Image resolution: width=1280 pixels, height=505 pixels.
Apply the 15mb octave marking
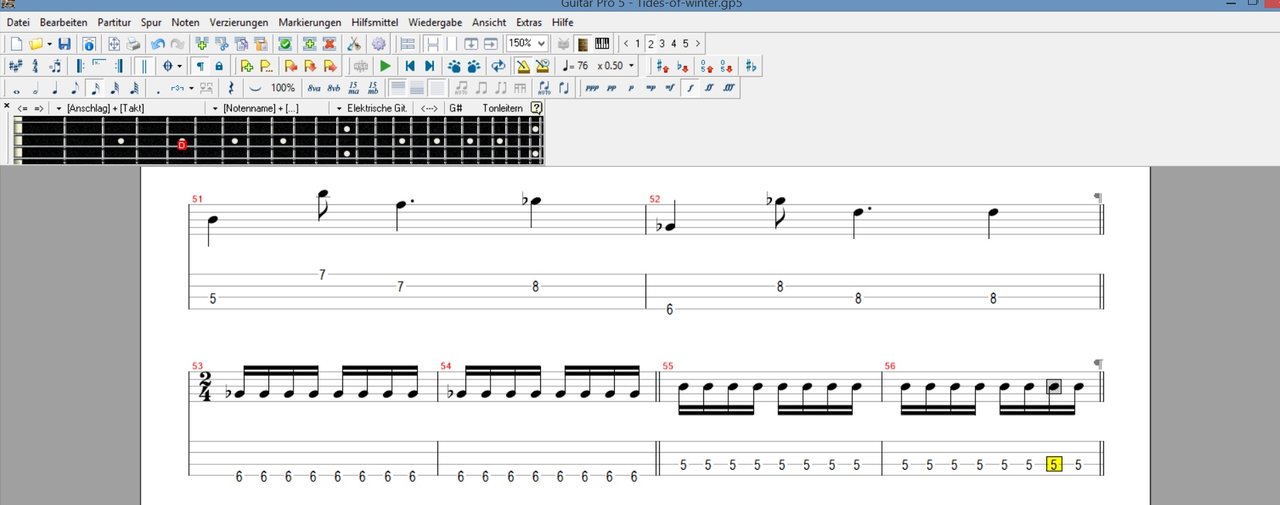coord(372,88)
